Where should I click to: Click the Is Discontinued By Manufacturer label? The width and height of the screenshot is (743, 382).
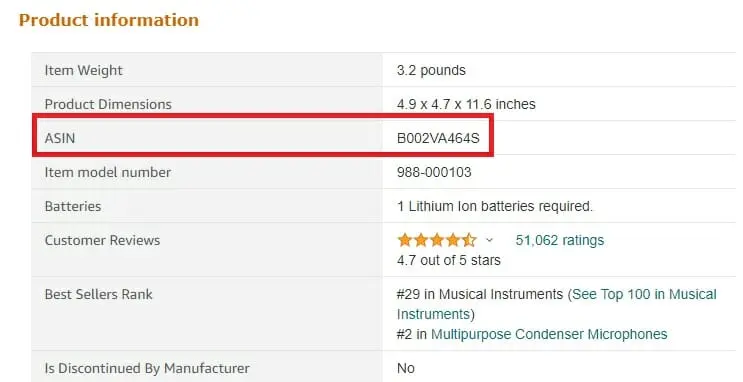click(147, 368)
